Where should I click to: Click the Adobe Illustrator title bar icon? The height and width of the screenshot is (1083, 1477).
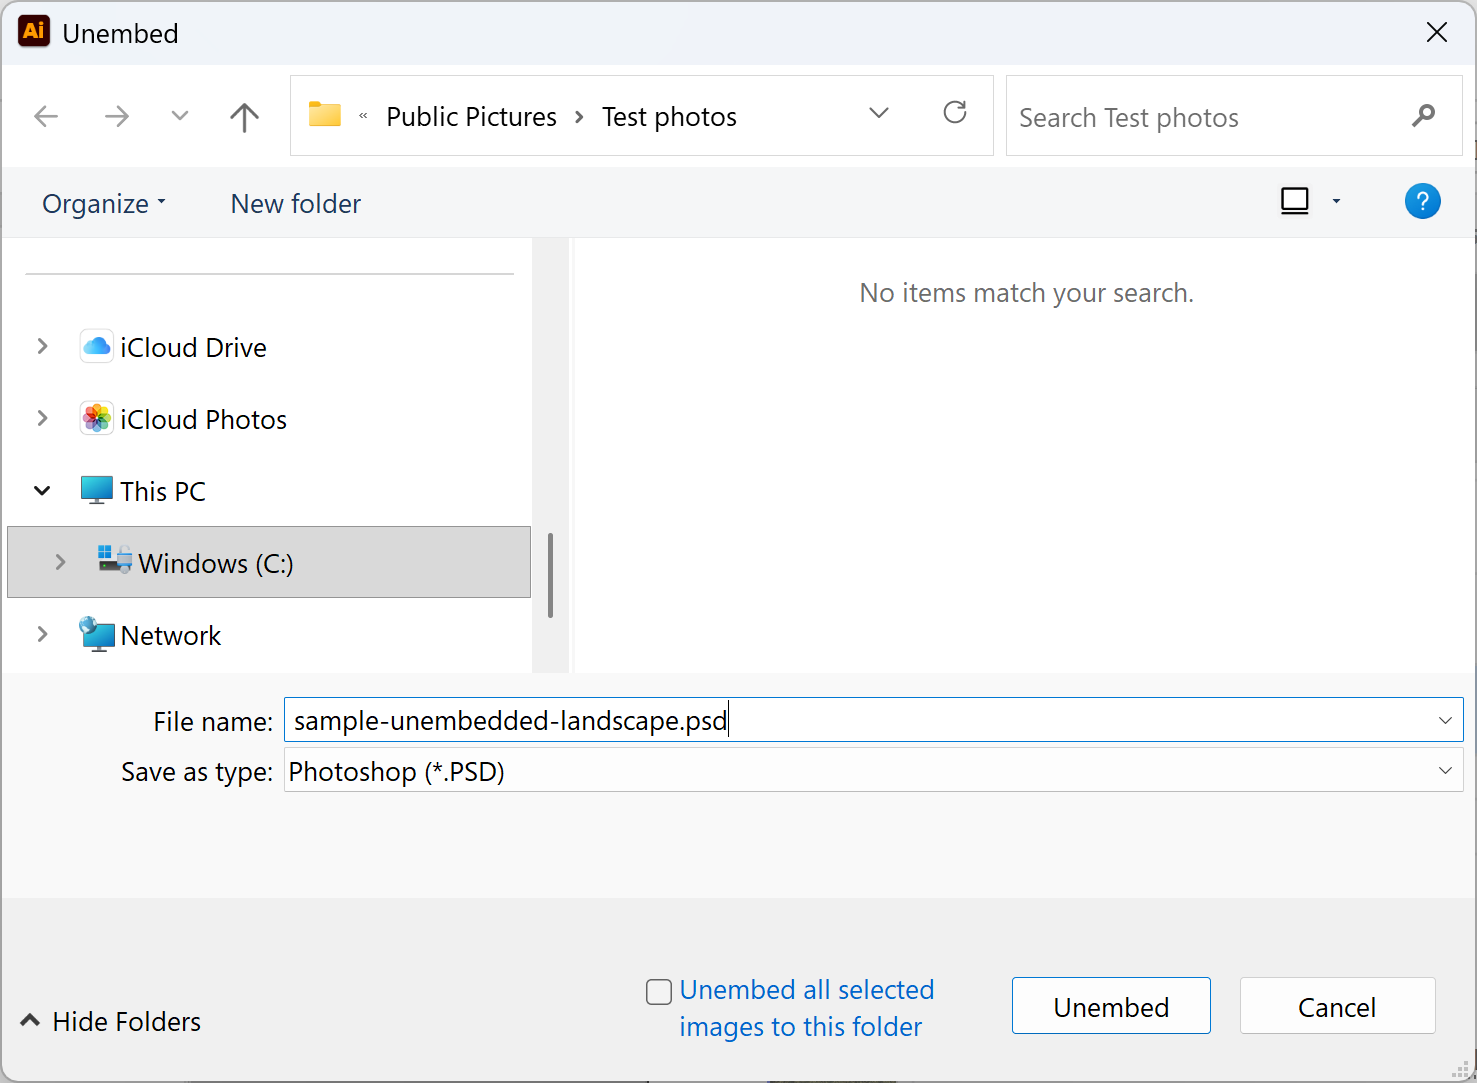point(34,31)
